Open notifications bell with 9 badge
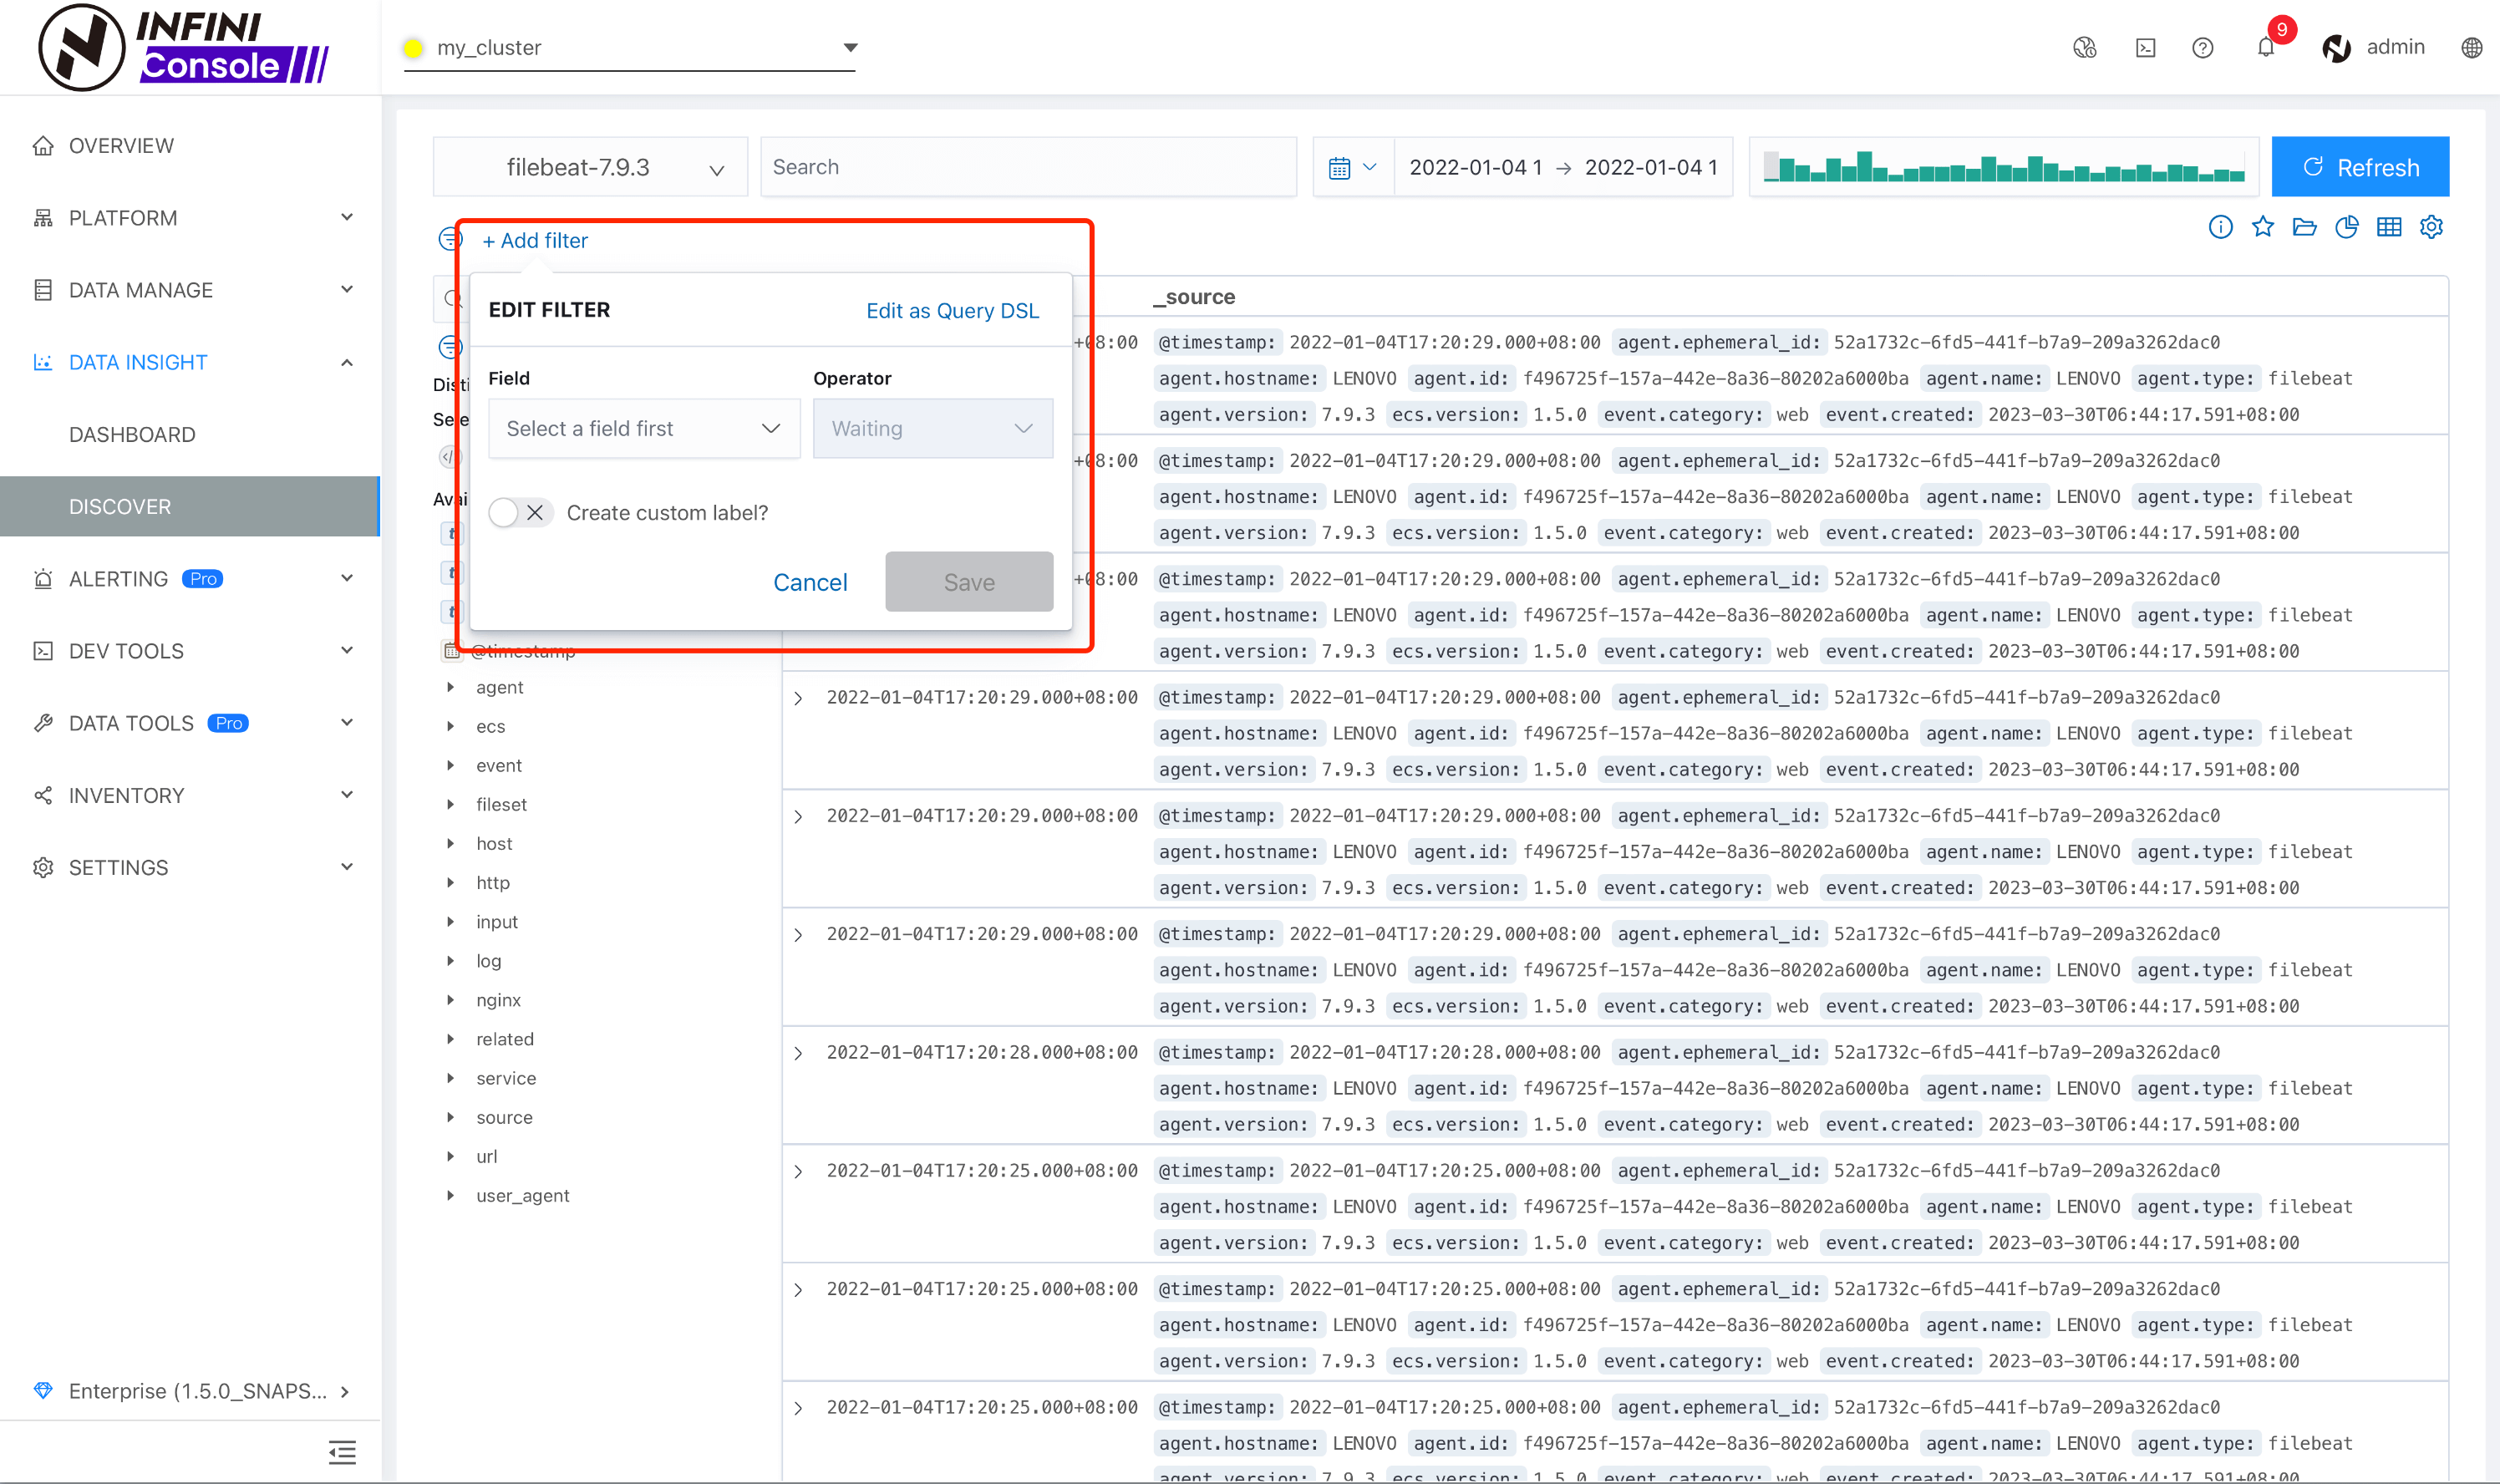Image resolution: width=2500 pixels, height=1484 pixels. click(x=2266, y=46)
